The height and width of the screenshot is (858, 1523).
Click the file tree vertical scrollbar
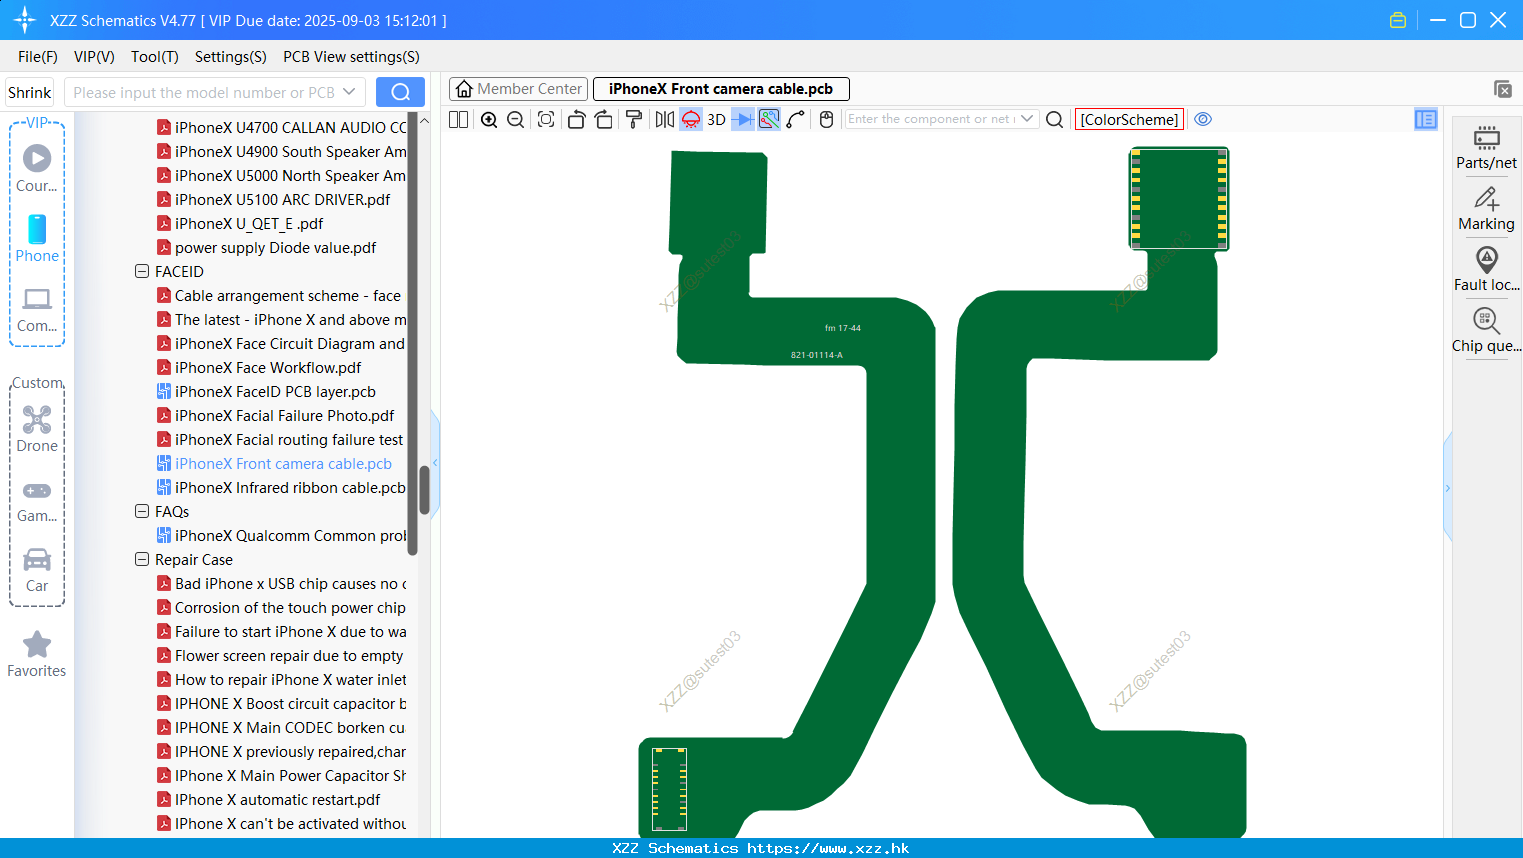pyautogui.click(x=424, y=490)
